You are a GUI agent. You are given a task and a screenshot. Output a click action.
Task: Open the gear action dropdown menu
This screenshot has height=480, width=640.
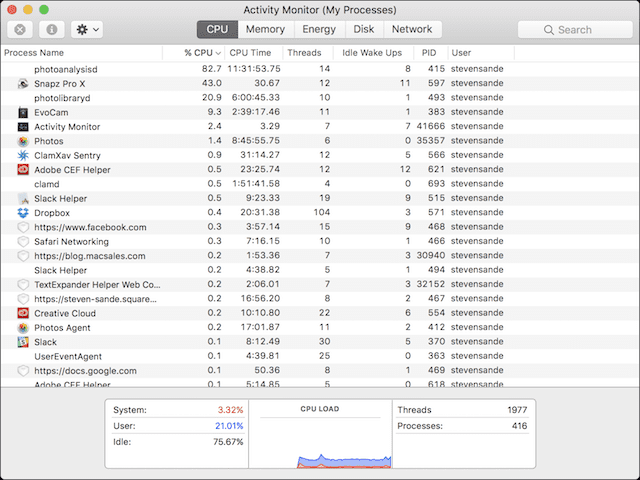click(x=86, y=30)
